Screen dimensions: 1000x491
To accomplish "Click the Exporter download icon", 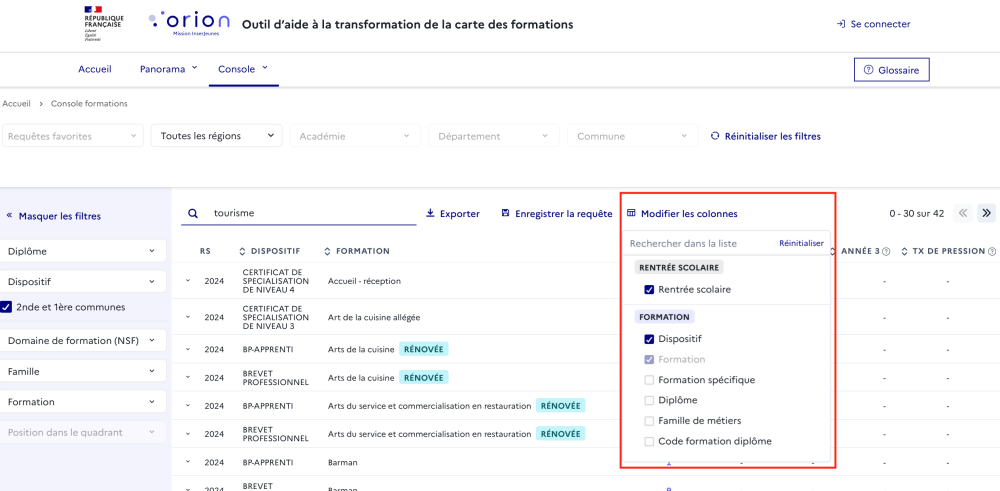I will (x=430, y=214).
